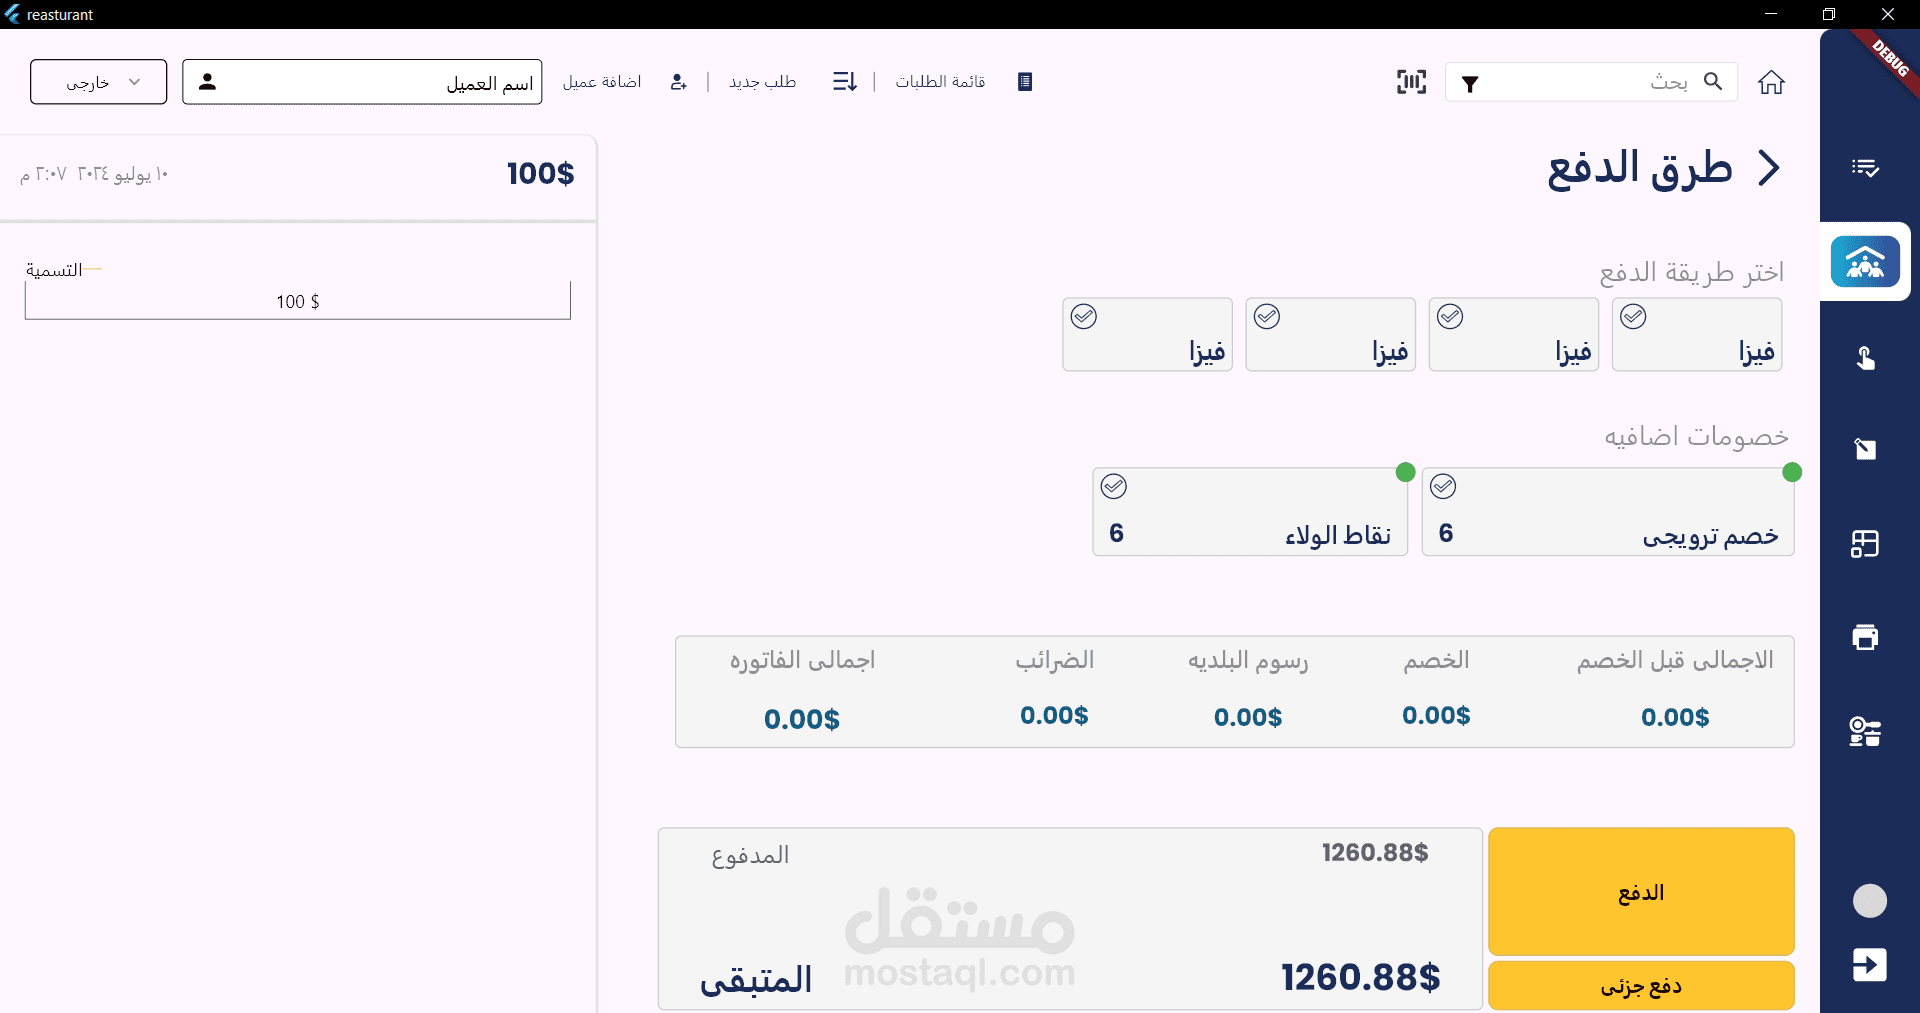Open the filter funnel icon
1920x1013 pixels.
click(1470, 84)
